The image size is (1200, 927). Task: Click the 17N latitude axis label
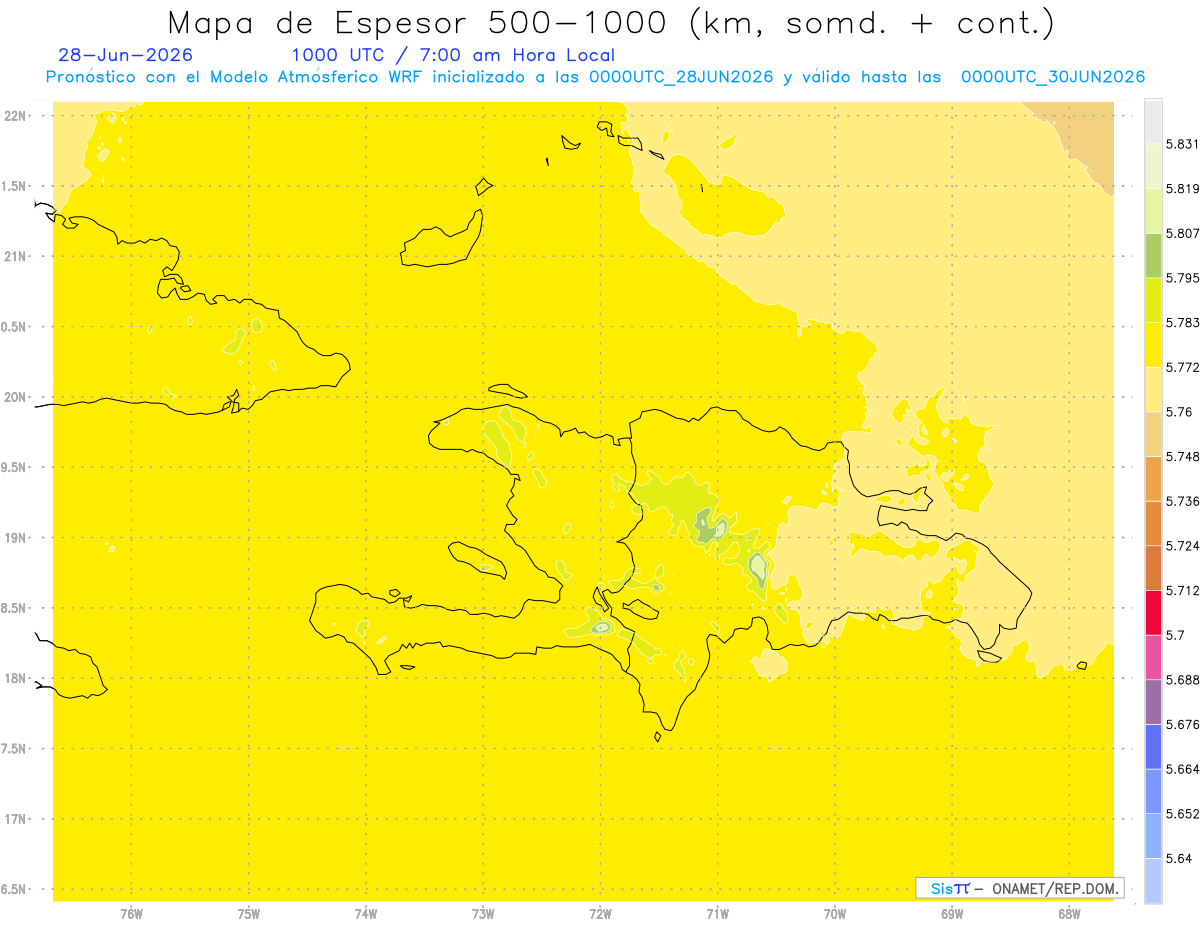(x=16, y=819)
